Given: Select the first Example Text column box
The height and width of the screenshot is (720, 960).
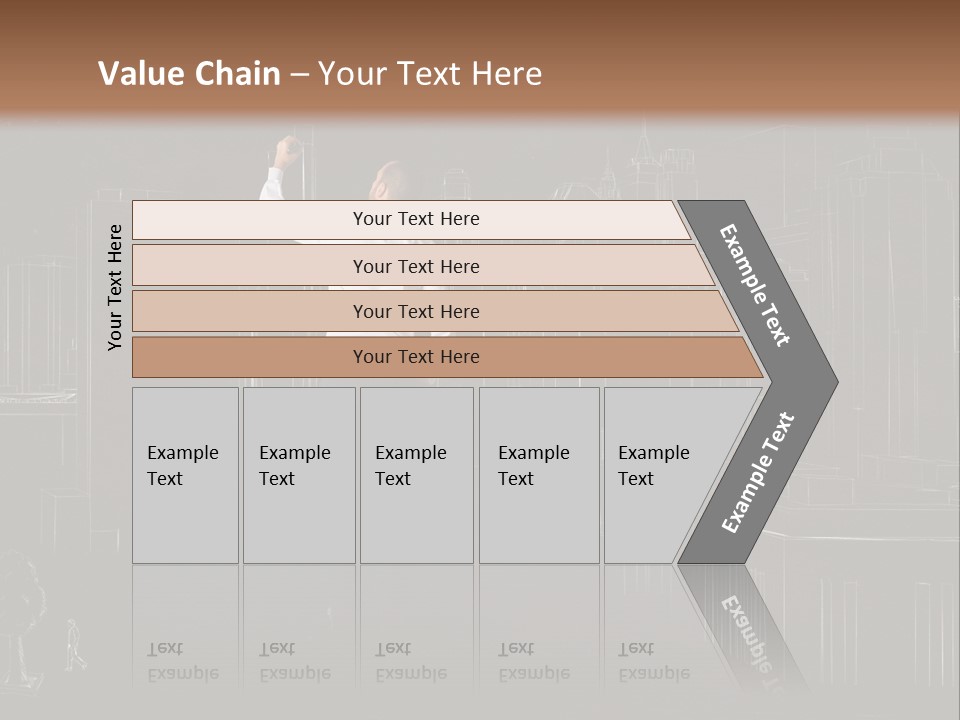Looking at the screenshot, I should click(x=186, y=475).
